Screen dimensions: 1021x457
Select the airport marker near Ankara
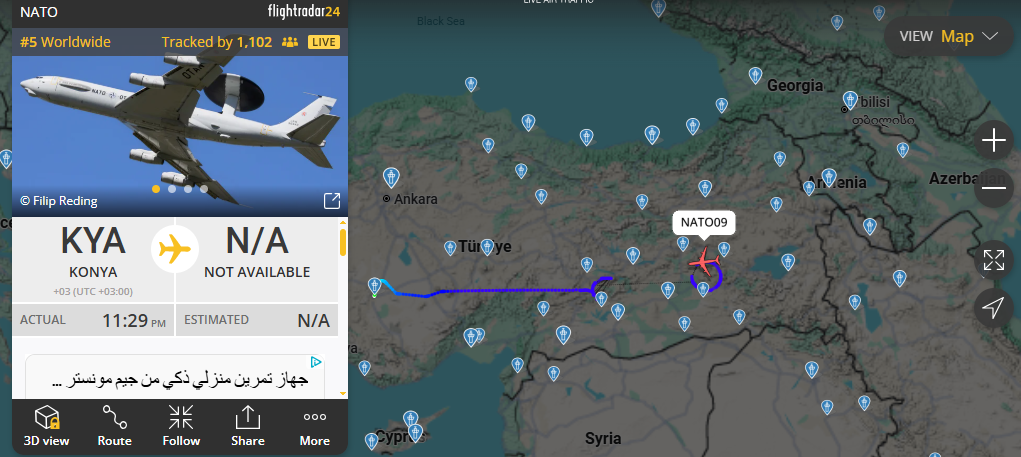391,177
